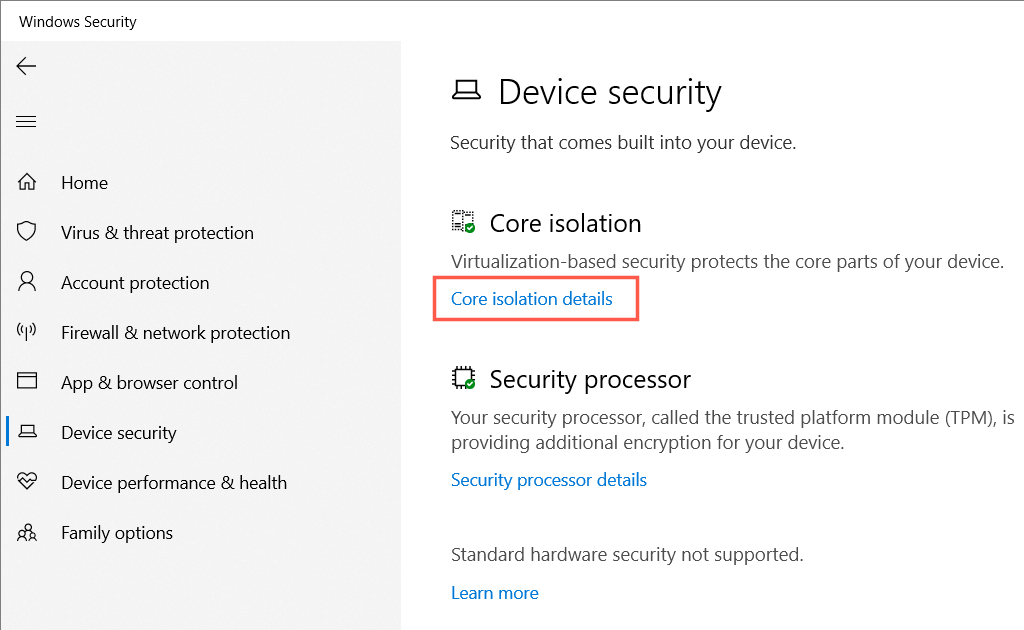Click the Device security heading laptop icon
The height and width of the screenshot is (630, 1024).
pyautogui.click(x=466, y=91)
